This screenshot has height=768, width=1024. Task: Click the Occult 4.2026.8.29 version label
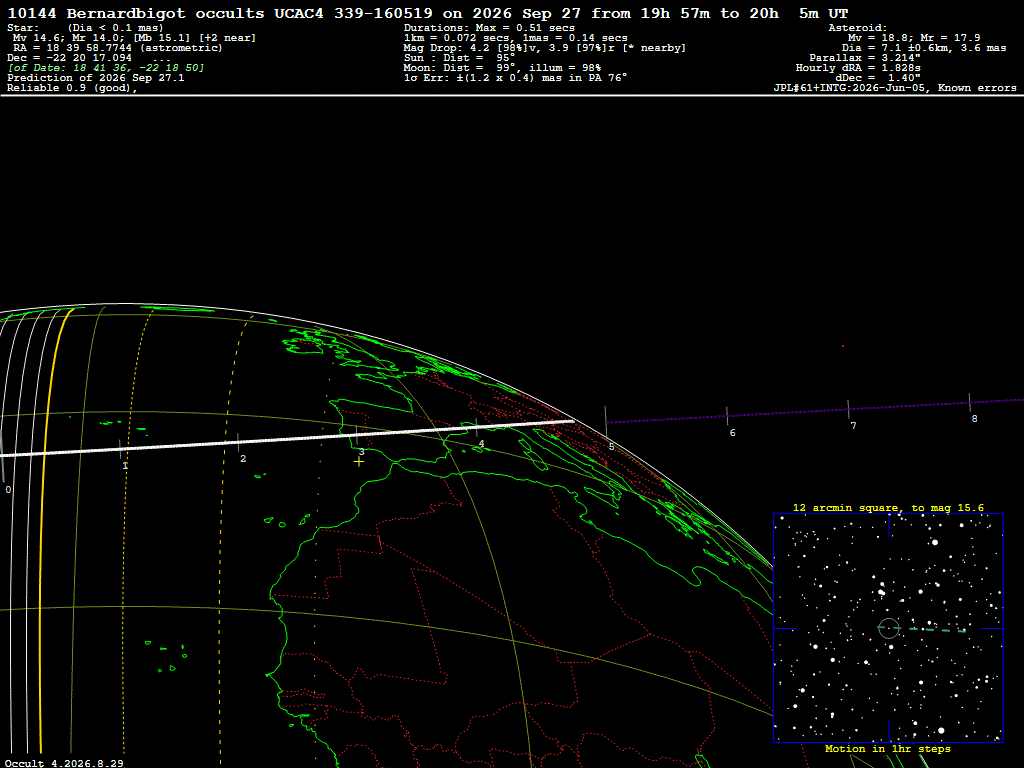pyautogui.click(x=64, y=763)
